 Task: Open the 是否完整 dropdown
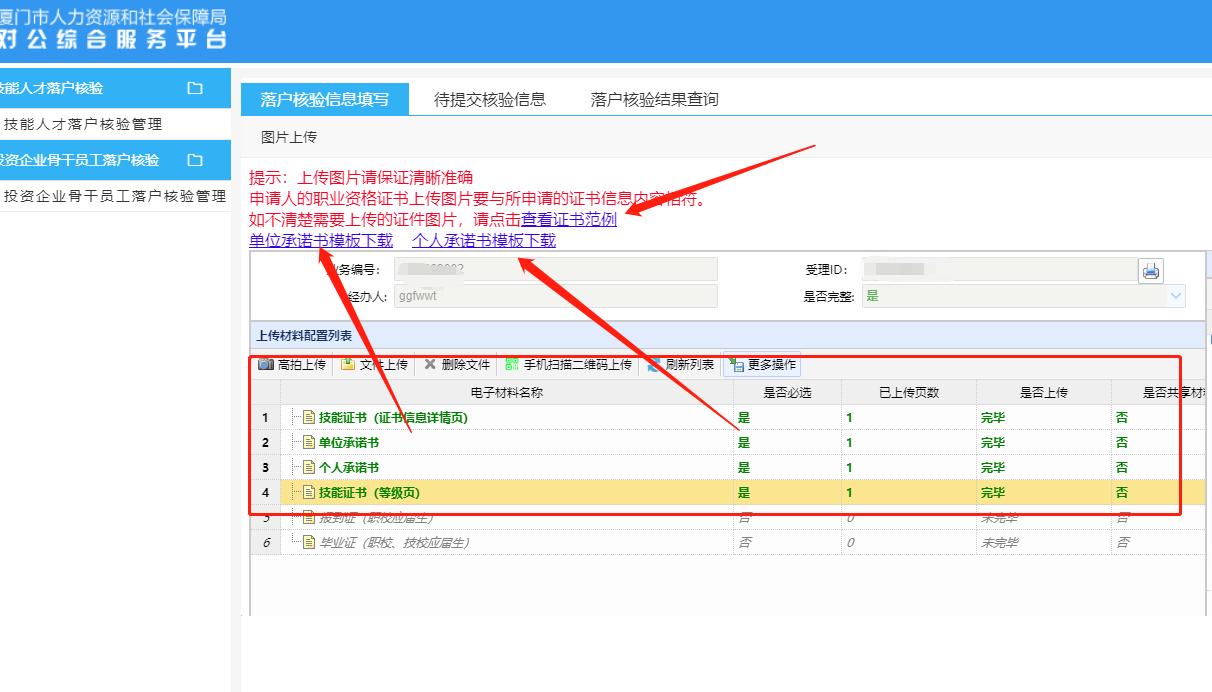1174,296
